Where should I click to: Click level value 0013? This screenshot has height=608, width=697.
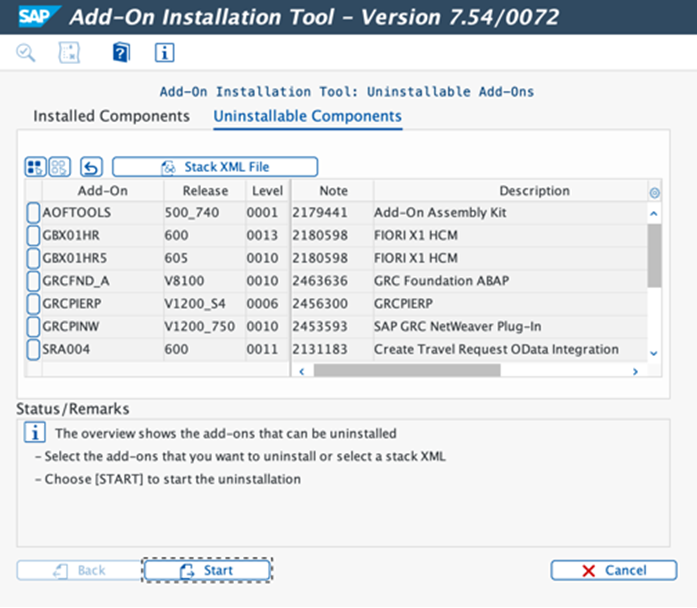(262, 235)
